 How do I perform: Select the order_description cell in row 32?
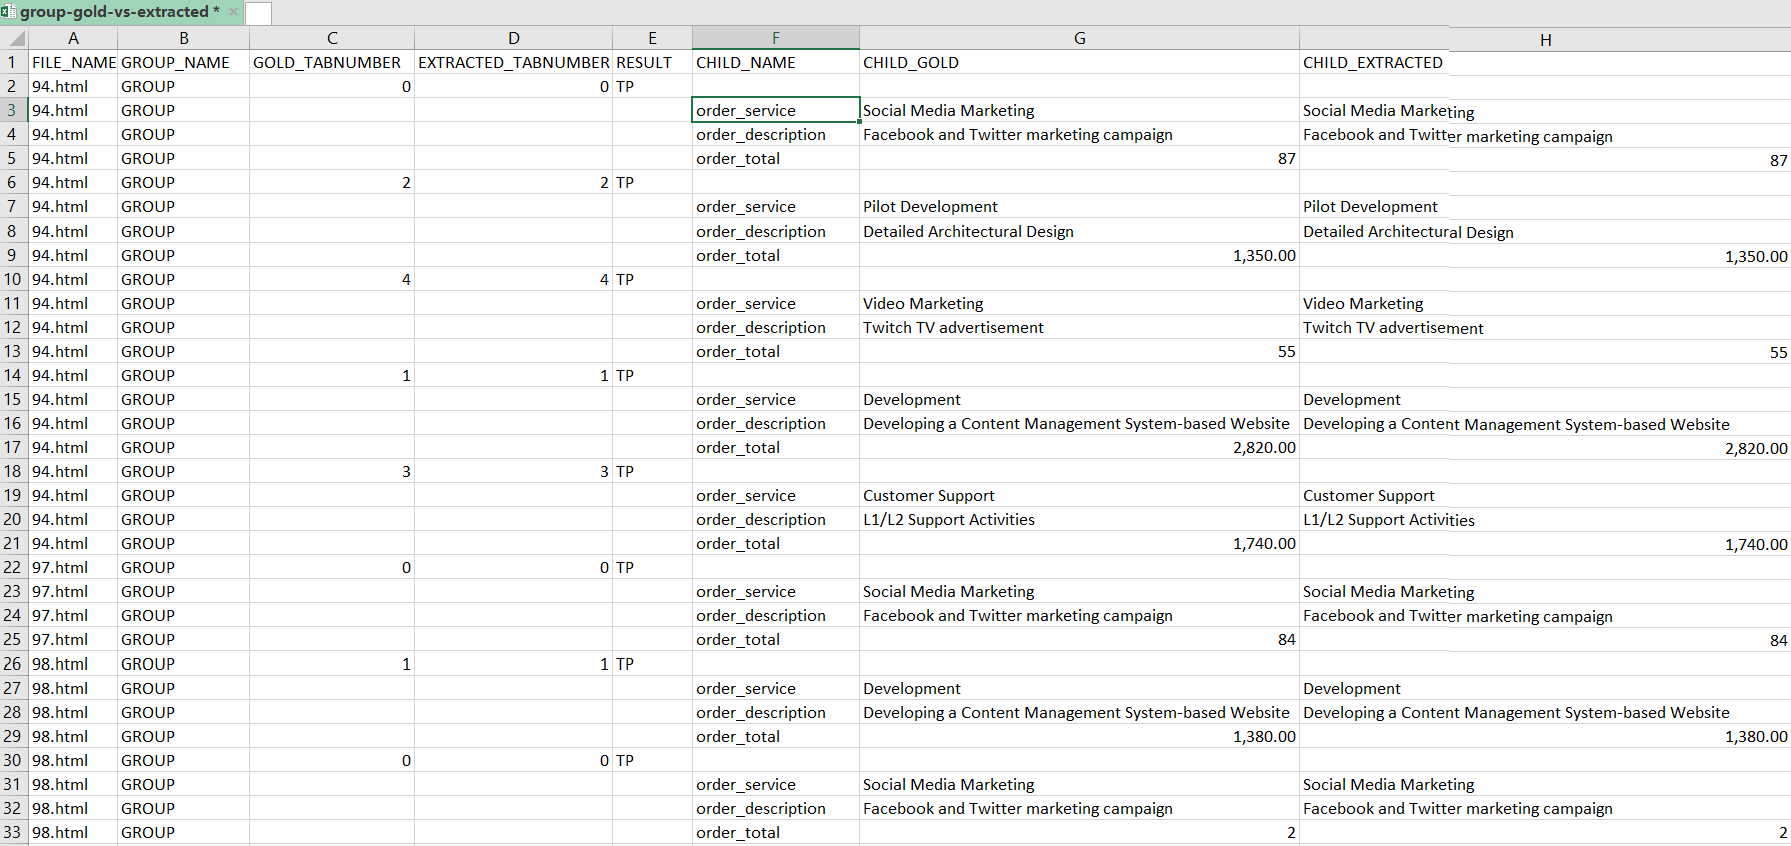[776, 808]
